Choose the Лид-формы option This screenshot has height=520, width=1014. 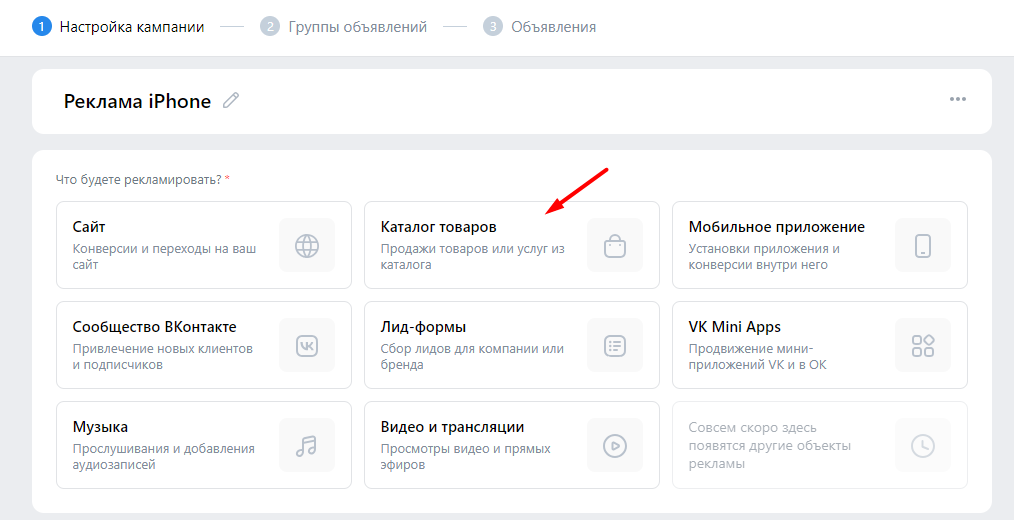pos(512,345)
